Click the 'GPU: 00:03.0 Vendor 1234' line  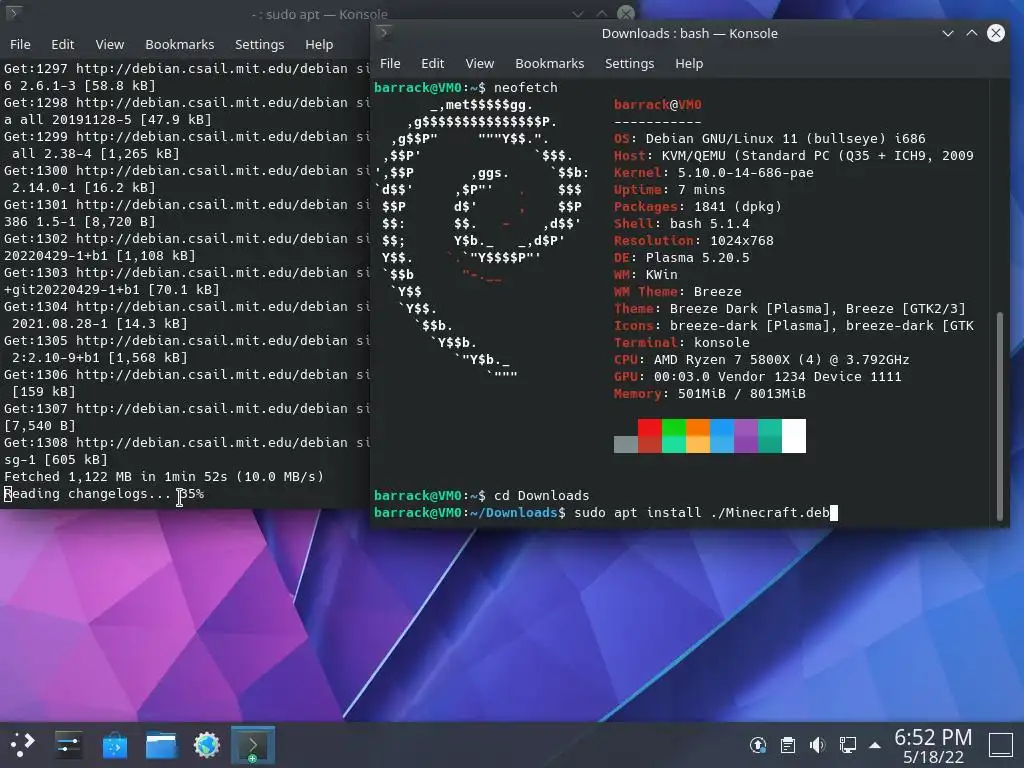[x=758, y=377]
